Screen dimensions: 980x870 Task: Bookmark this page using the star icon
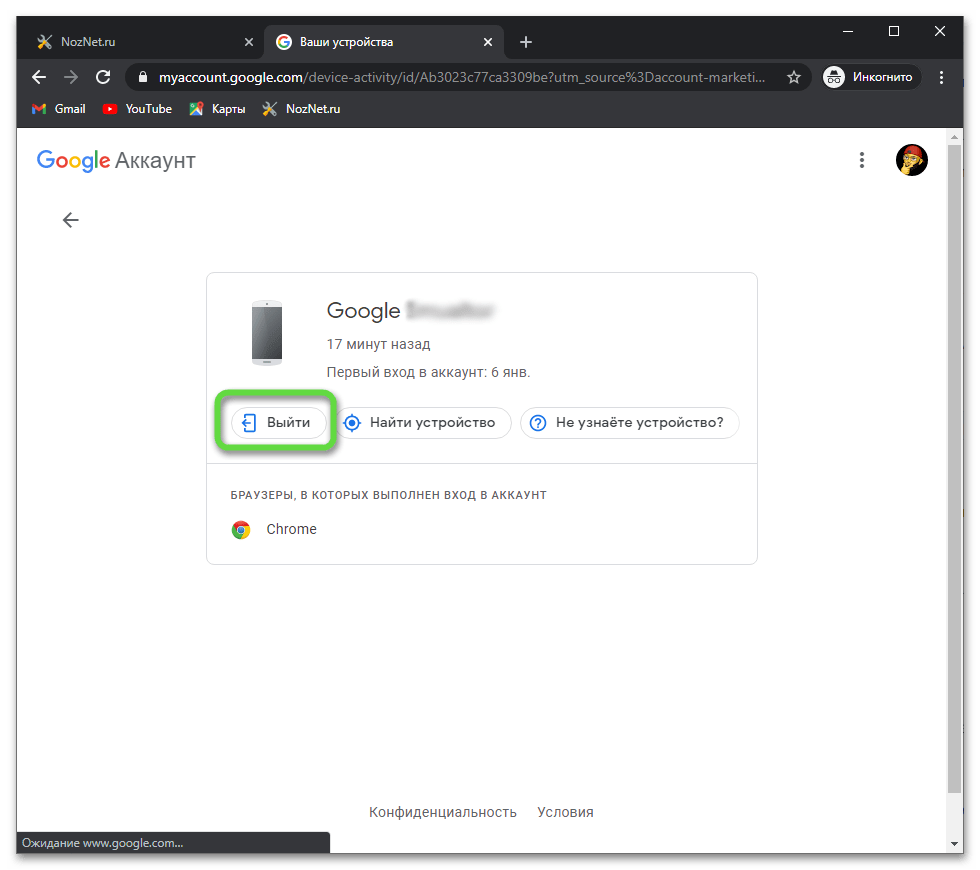pyautogui.click(x=793, y=77)
